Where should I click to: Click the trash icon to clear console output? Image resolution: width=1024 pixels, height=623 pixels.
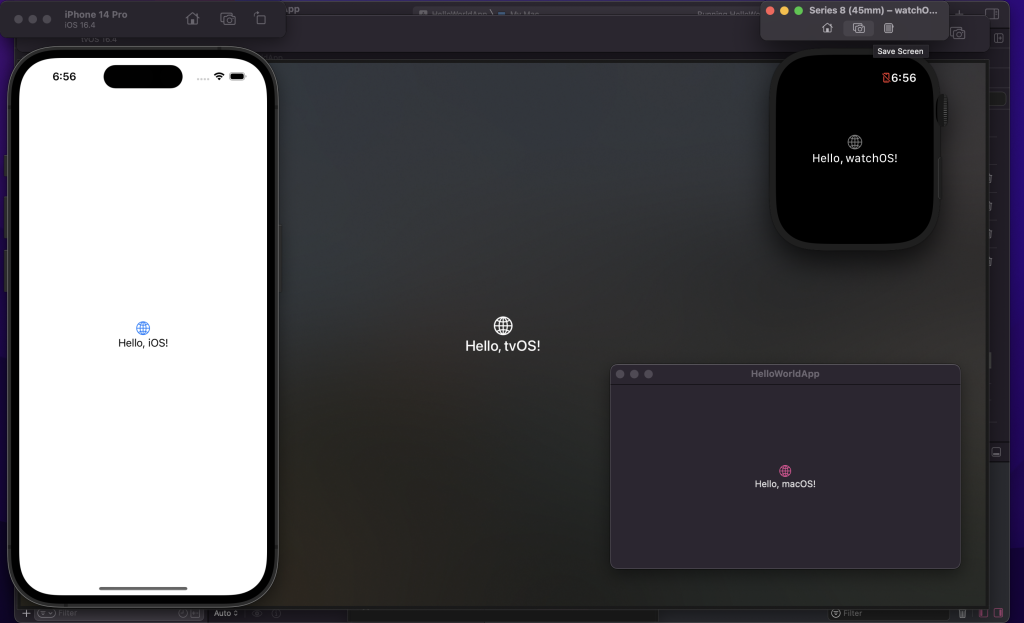point(962,613)
